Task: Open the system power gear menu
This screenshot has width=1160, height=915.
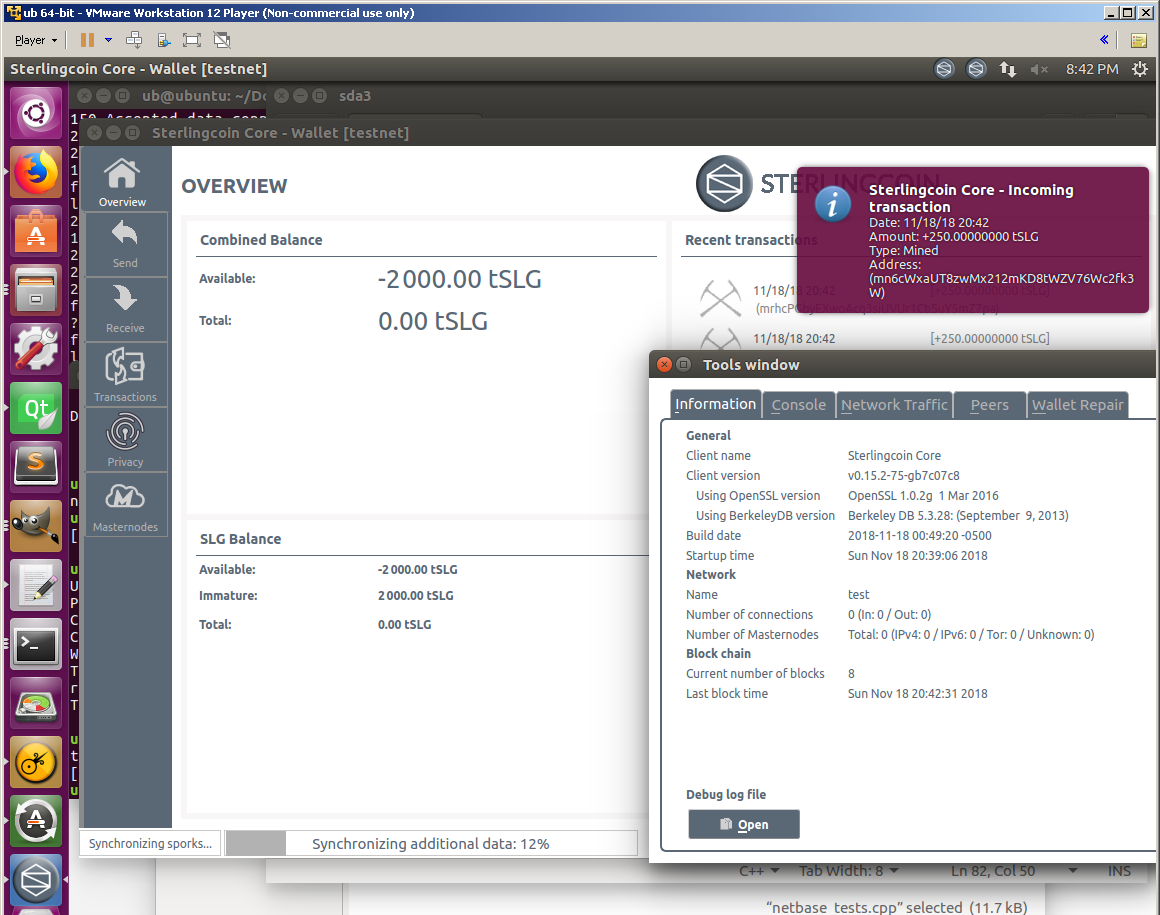Action: point(1140,69)
